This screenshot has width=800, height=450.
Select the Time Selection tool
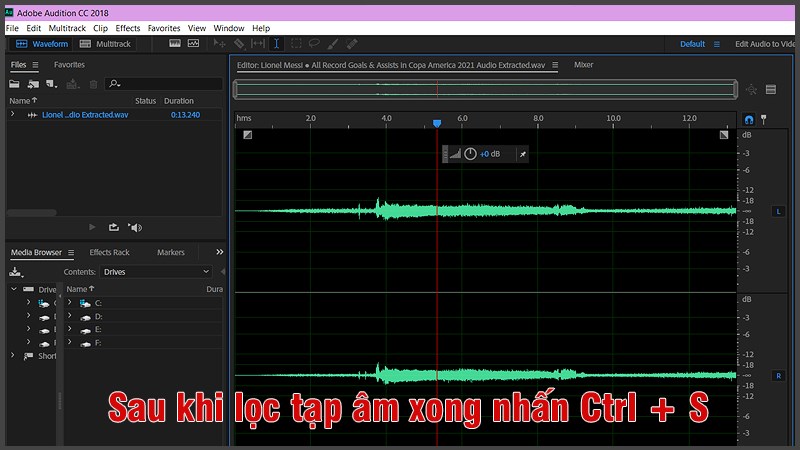coord(277,43)
